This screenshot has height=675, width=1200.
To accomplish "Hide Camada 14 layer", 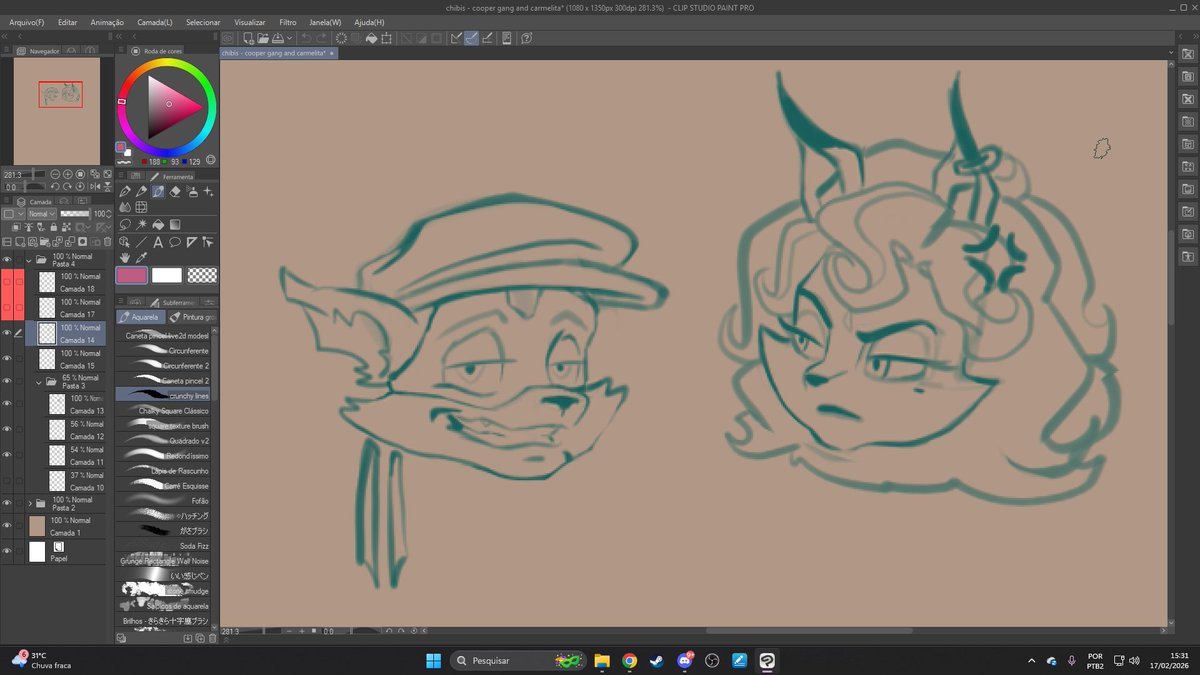I will [7, 333].
